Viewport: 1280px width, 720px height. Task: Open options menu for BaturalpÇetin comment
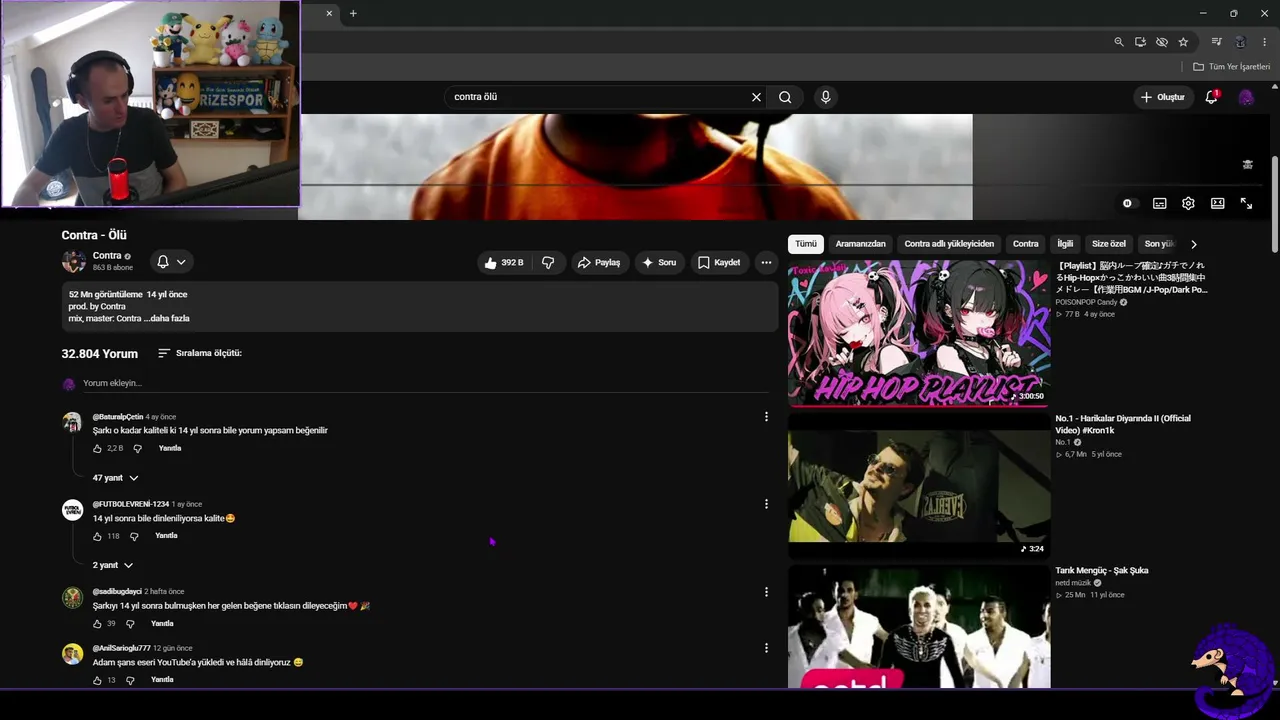[x=766, y=417]
